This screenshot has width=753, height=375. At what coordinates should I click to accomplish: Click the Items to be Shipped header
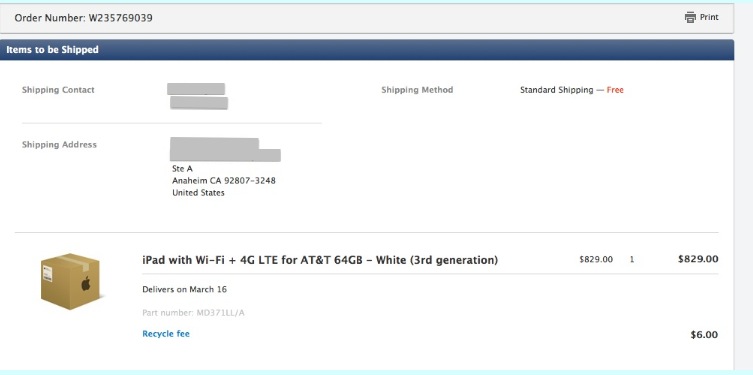pyautogui.click(x=52, y=50)
